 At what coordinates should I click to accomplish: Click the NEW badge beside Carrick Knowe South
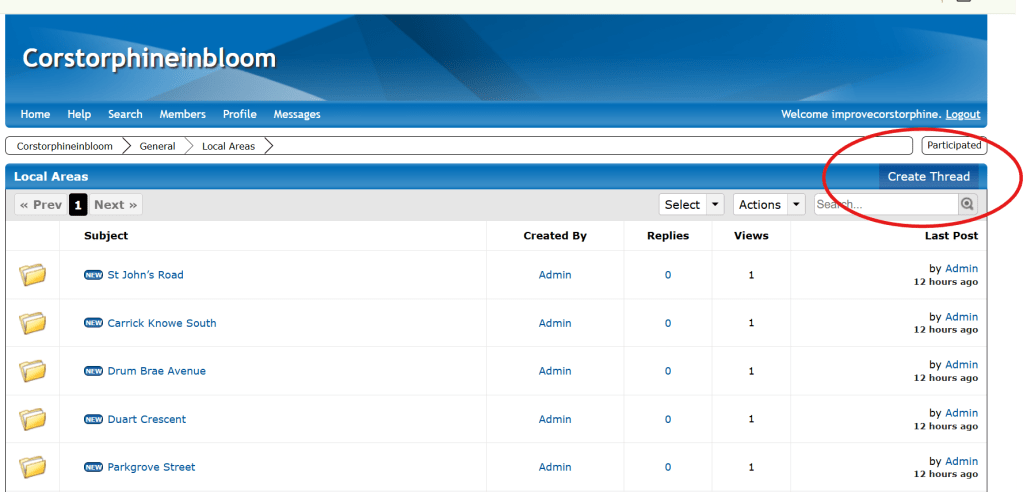pyautogui.click(x=94, y=323)
